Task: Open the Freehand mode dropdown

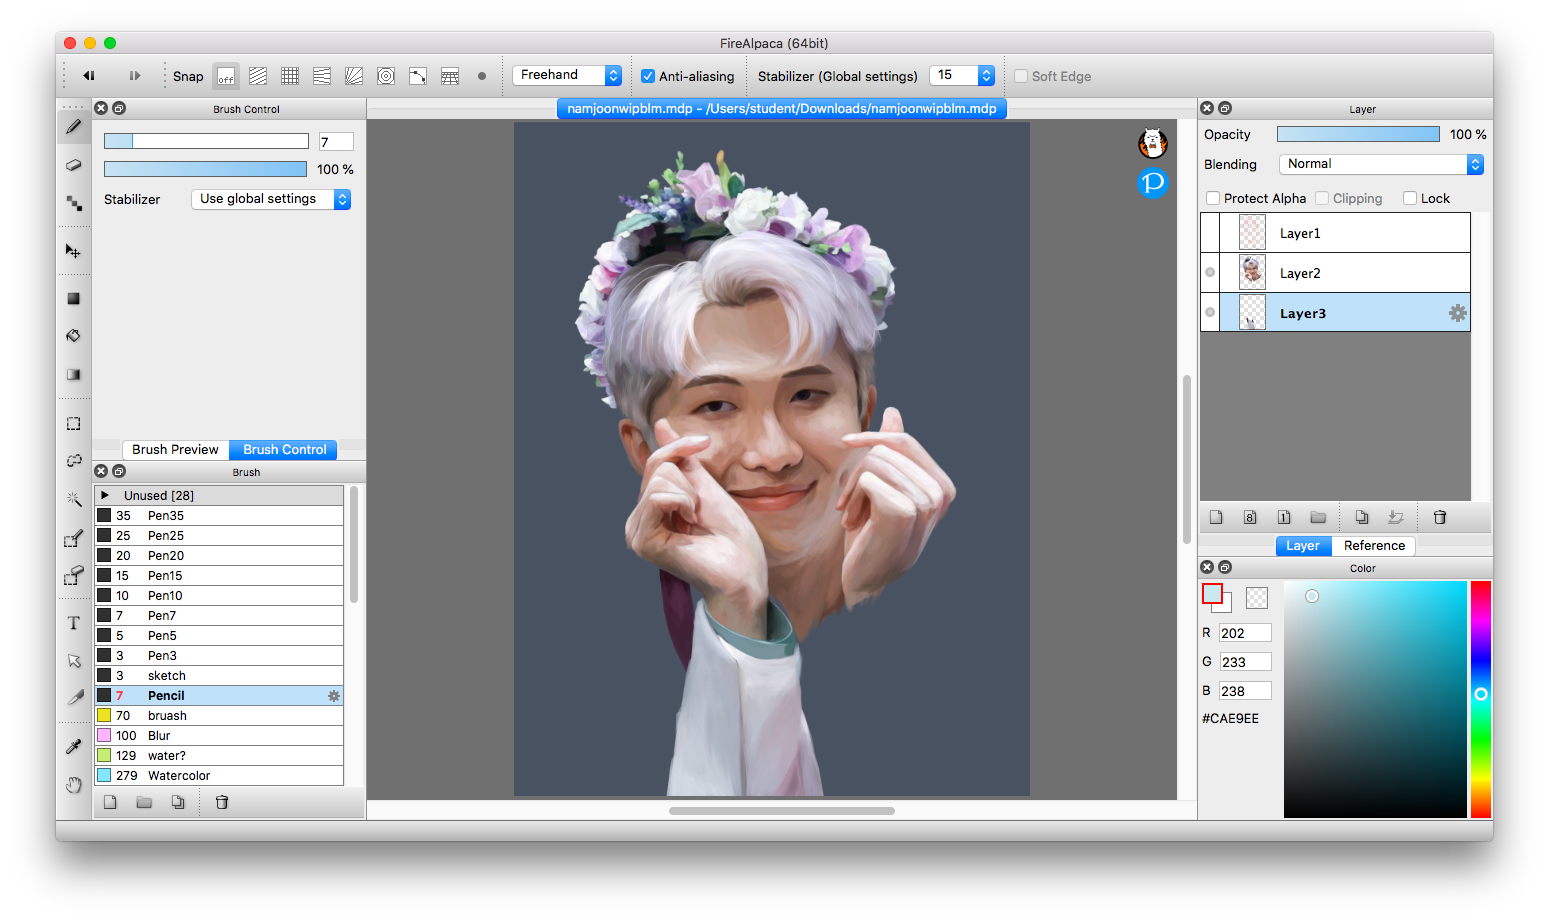Action: [567, 75]
